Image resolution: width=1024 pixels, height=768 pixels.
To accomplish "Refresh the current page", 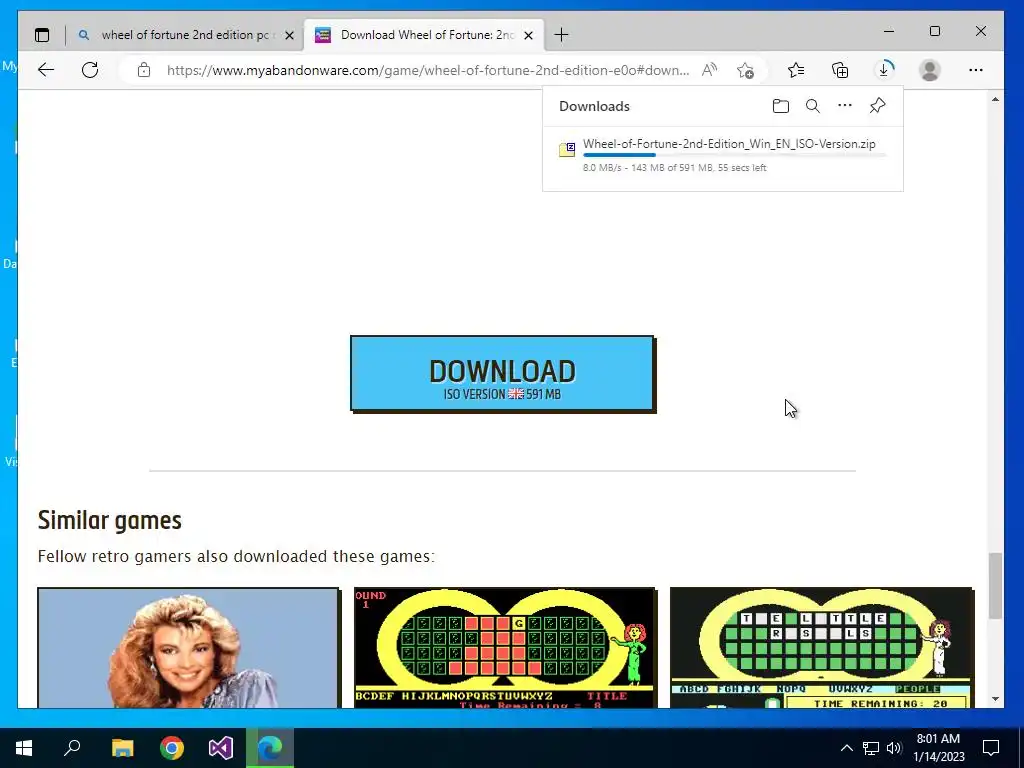I will [x=90, y=70].
